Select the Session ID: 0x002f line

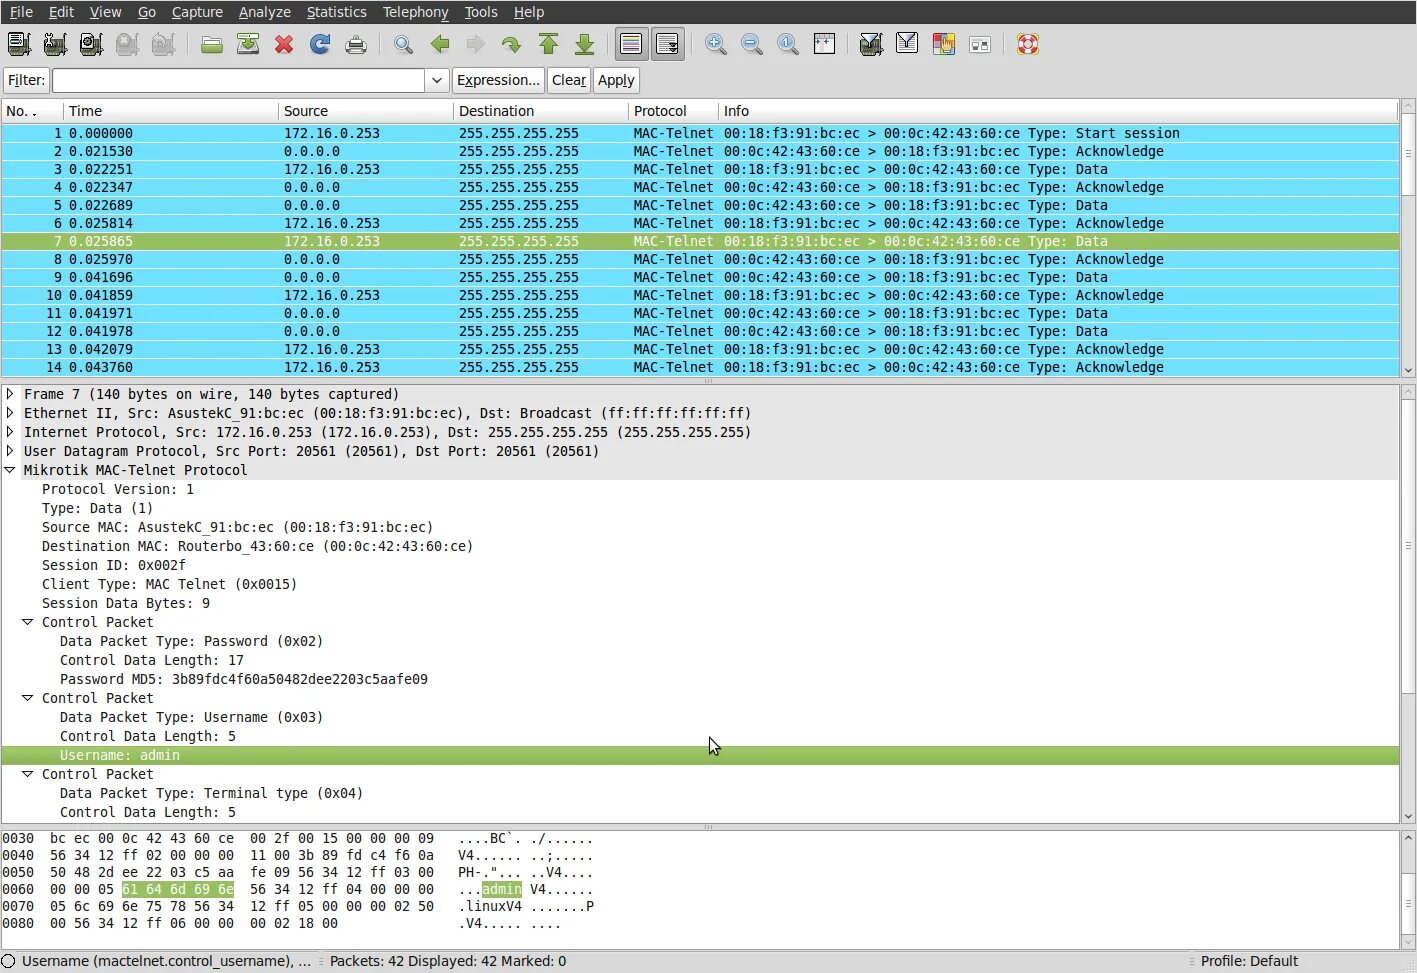coord(114,565)
